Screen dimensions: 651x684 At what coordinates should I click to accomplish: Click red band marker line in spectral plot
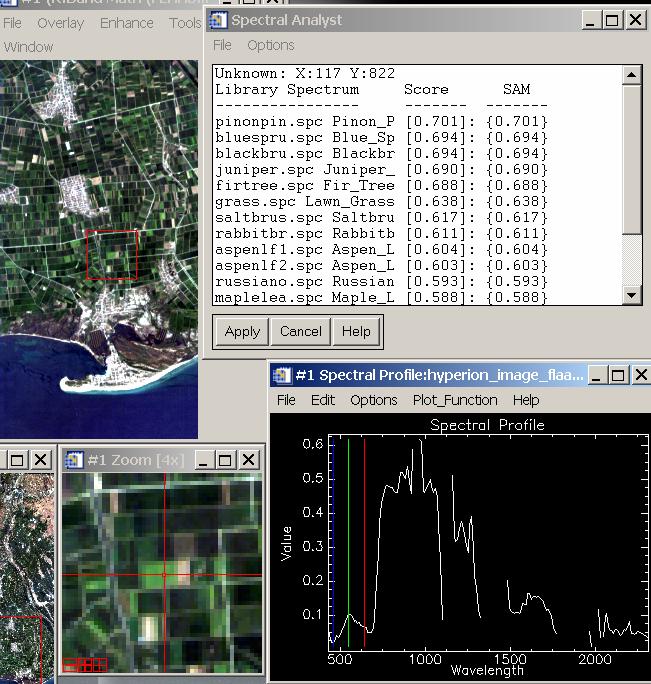(x=365, y=543)
